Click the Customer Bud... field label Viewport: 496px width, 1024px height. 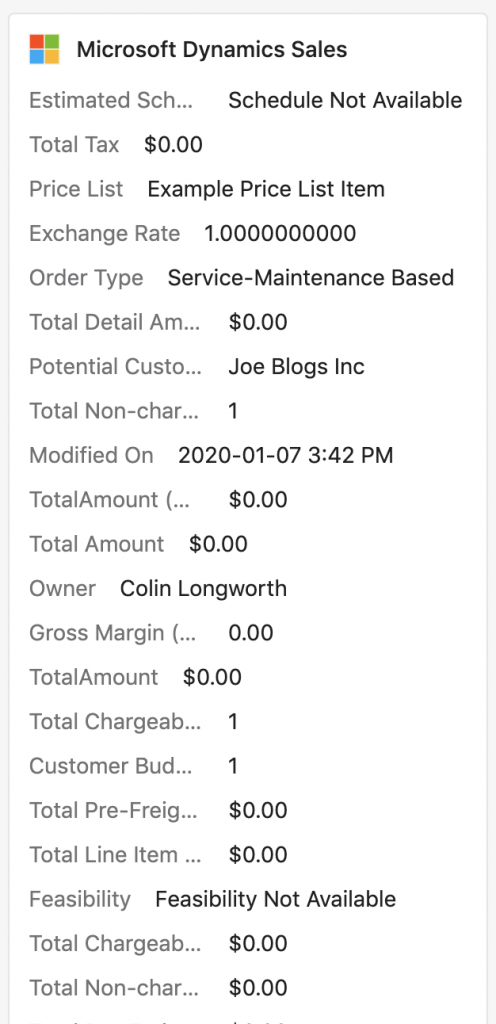111,766
